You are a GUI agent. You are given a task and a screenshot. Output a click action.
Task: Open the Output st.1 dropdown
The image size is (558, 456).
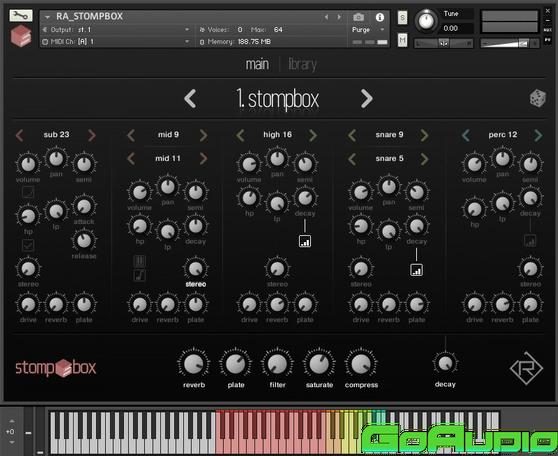(x=116, y=30)
